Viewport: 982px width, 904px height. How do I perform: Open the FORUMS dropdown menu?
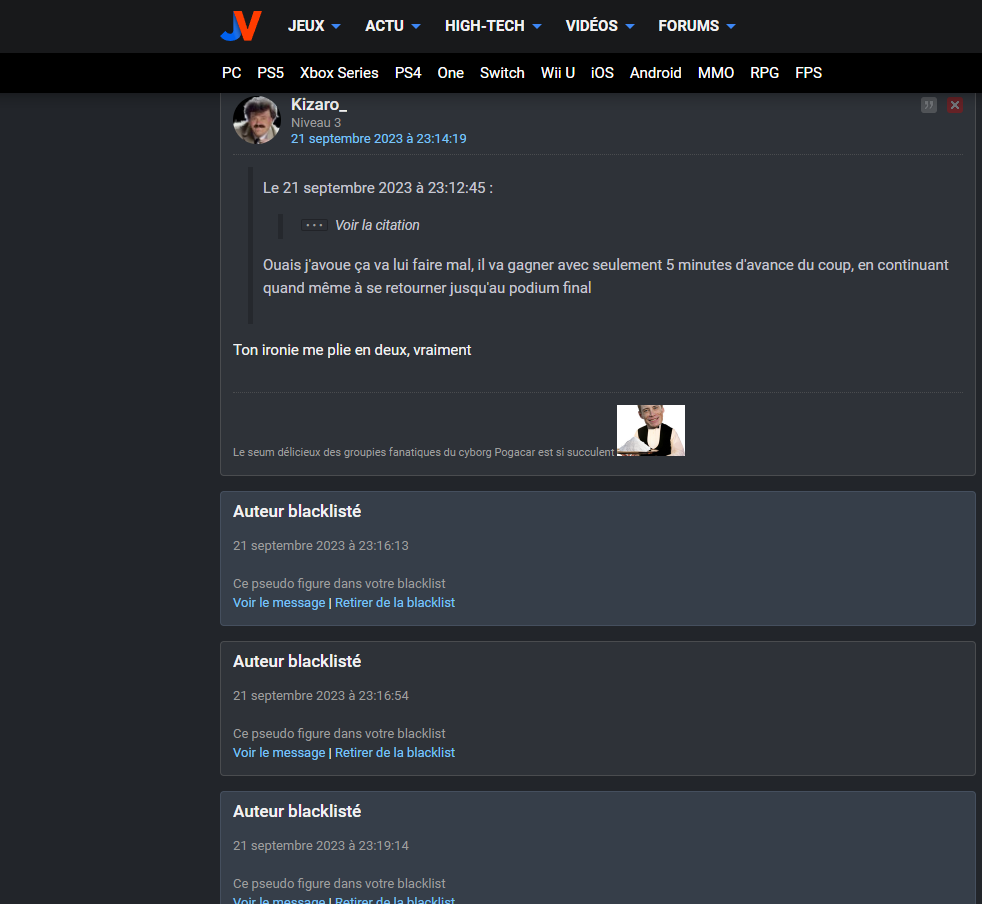coord(696,26)
